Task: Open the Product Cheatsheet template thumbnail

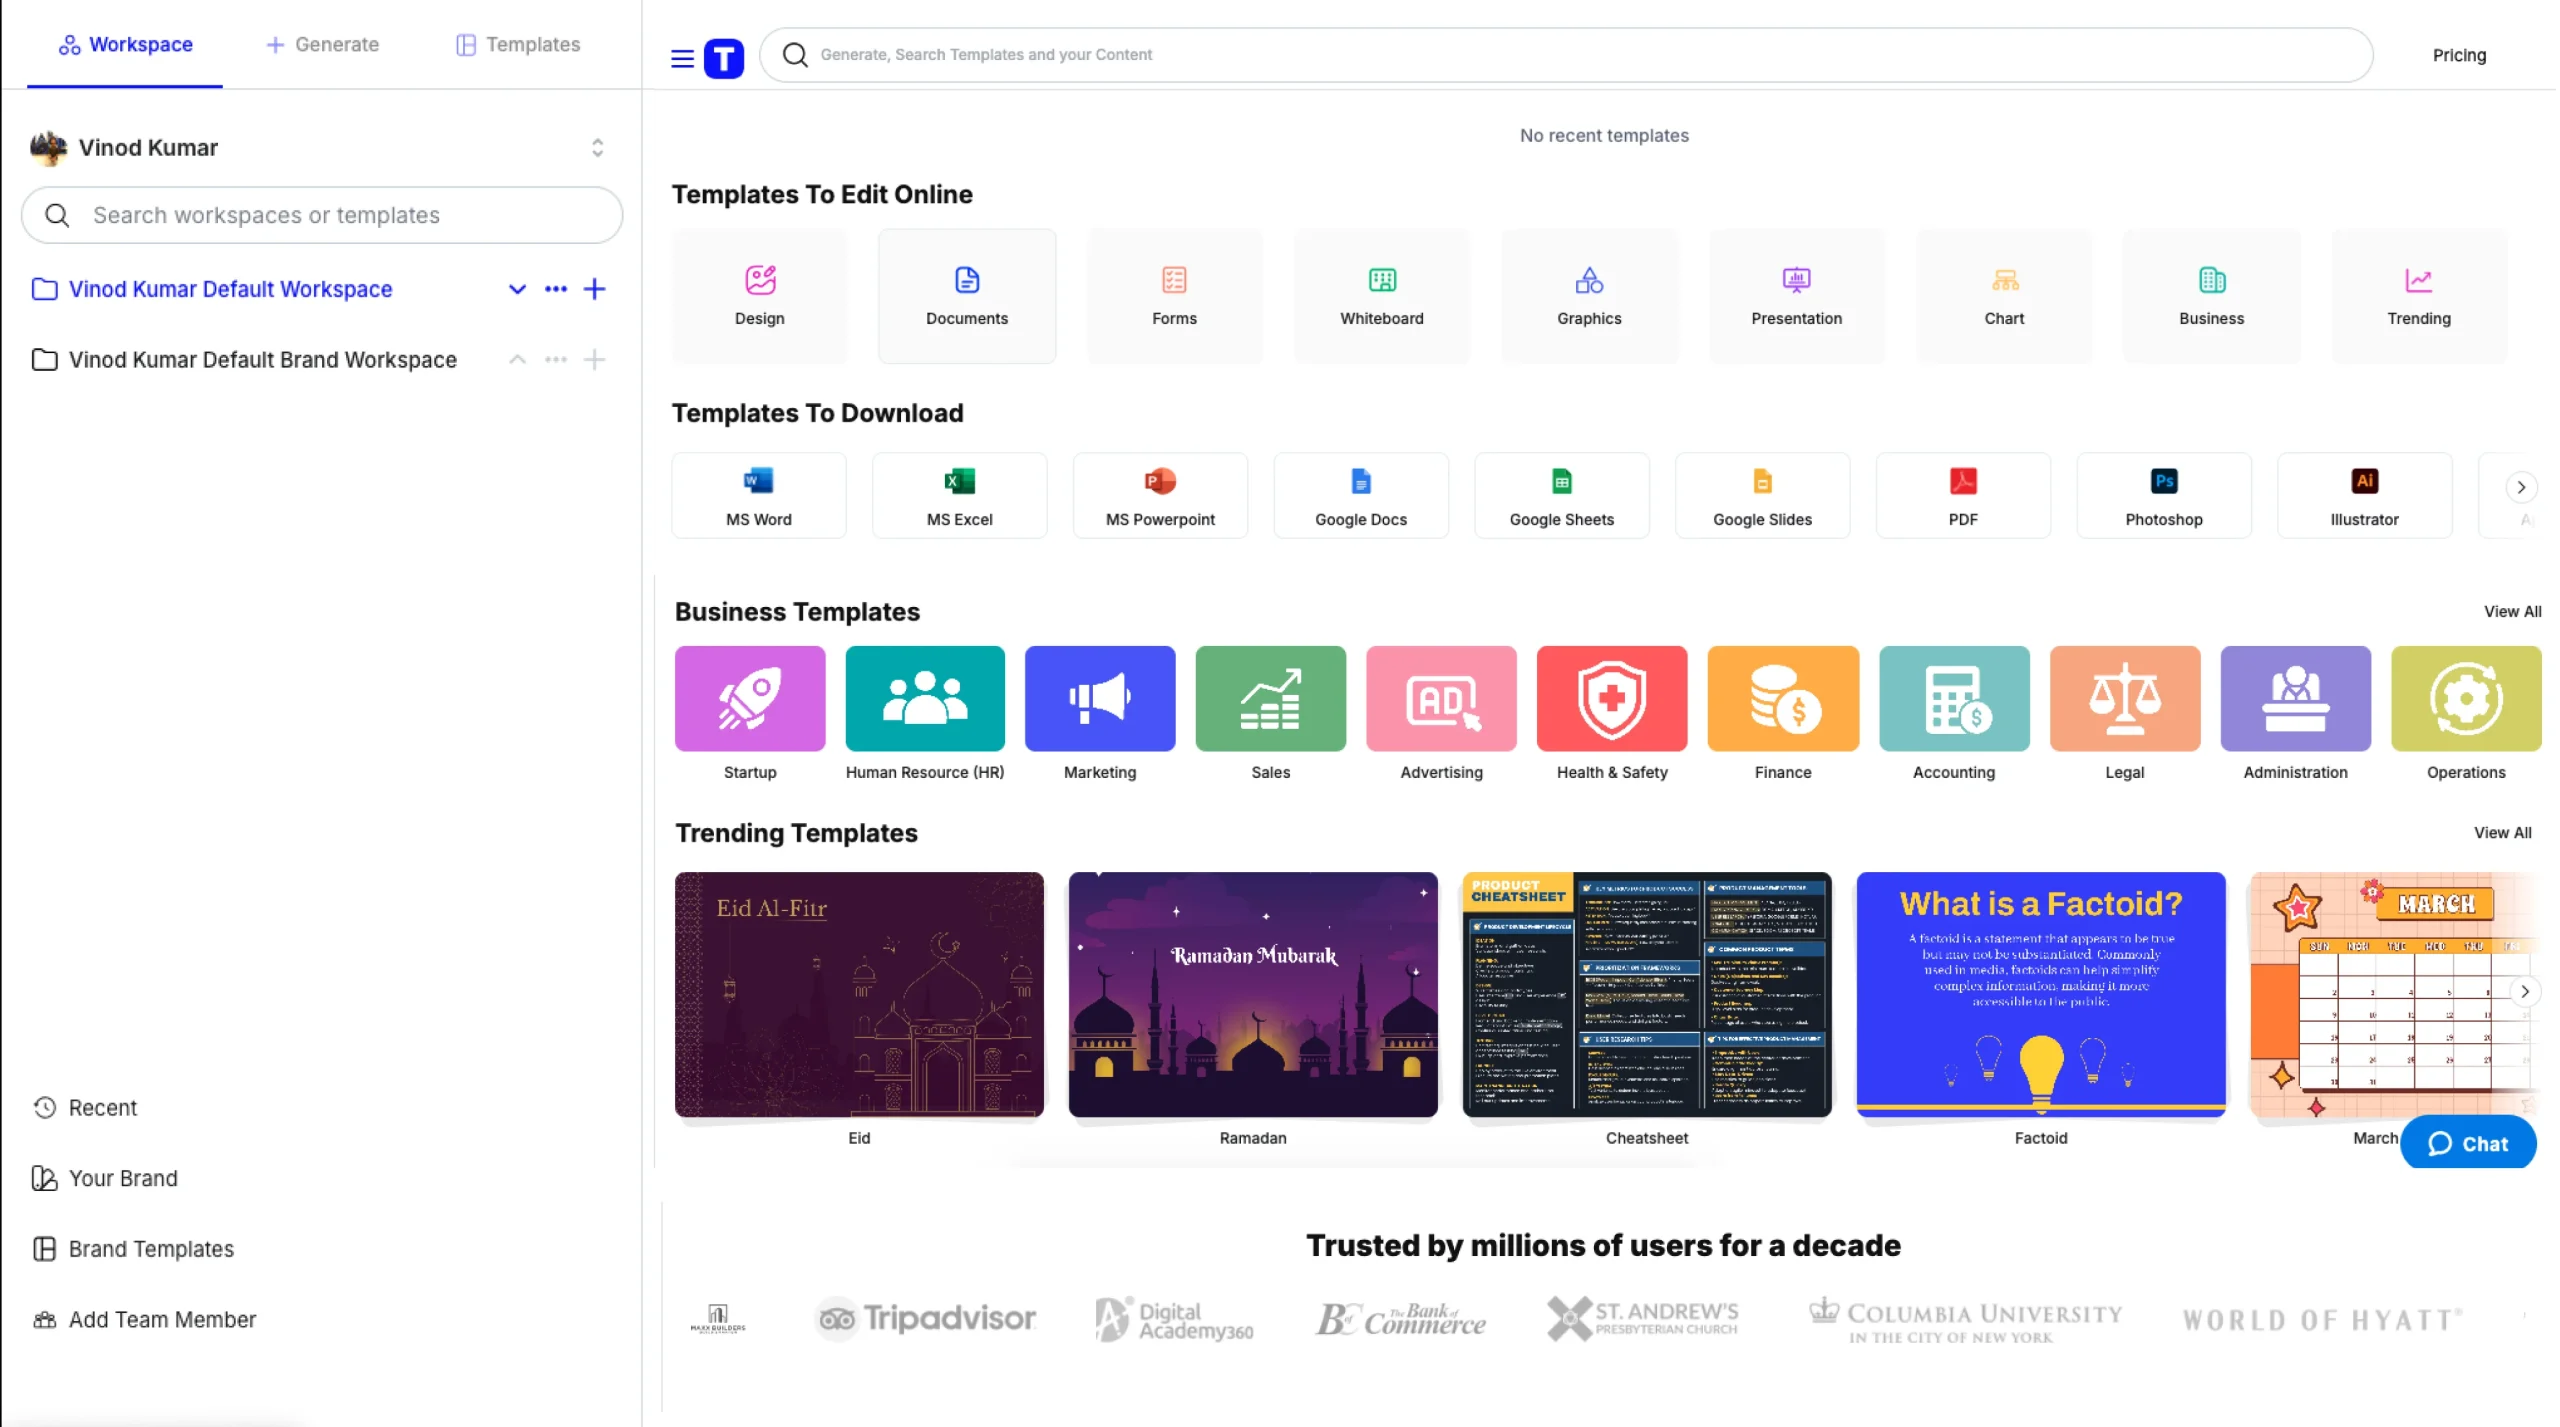Action: [1646, 994]
